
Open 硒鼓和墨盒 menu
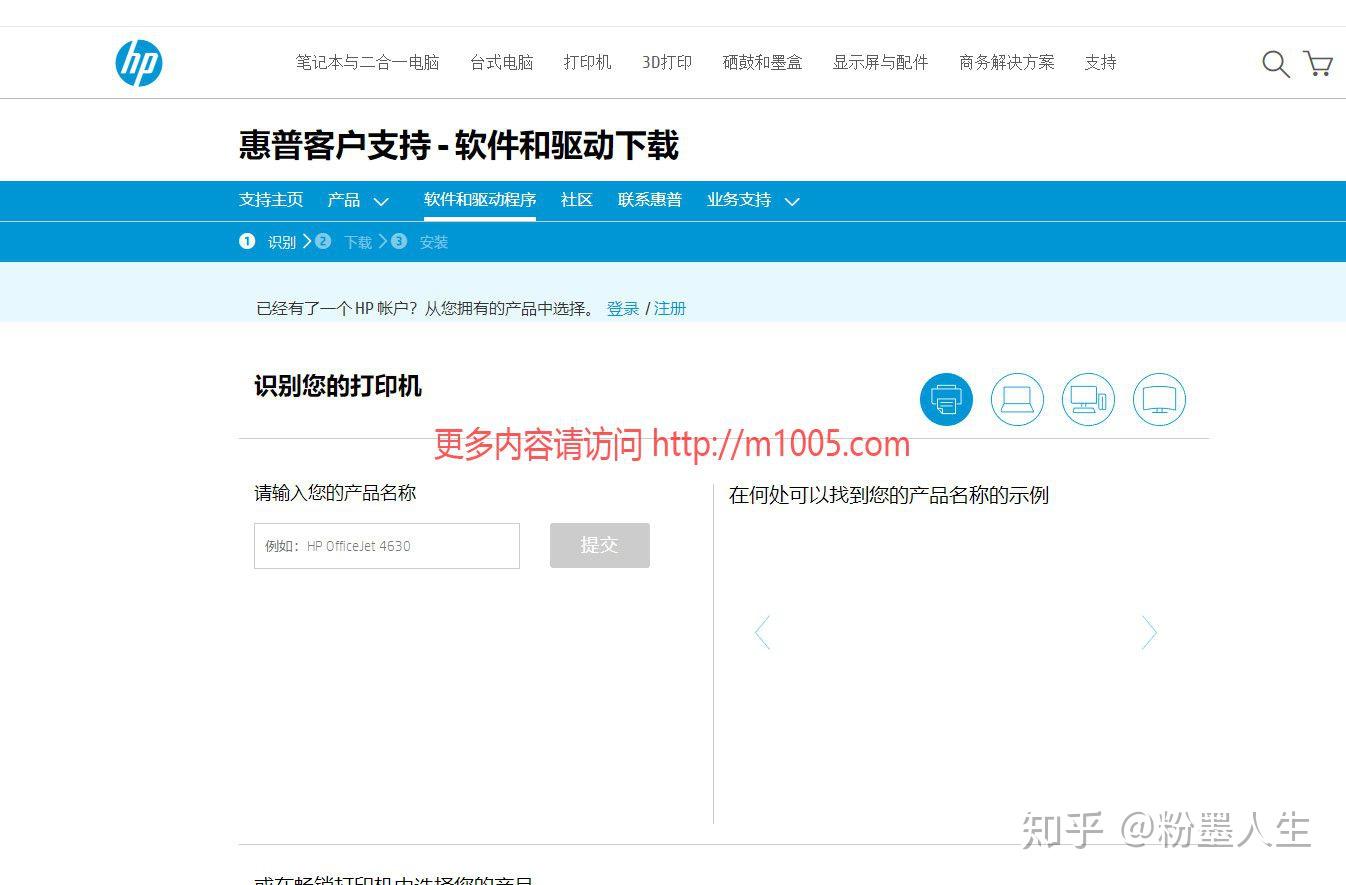point(762,62)
